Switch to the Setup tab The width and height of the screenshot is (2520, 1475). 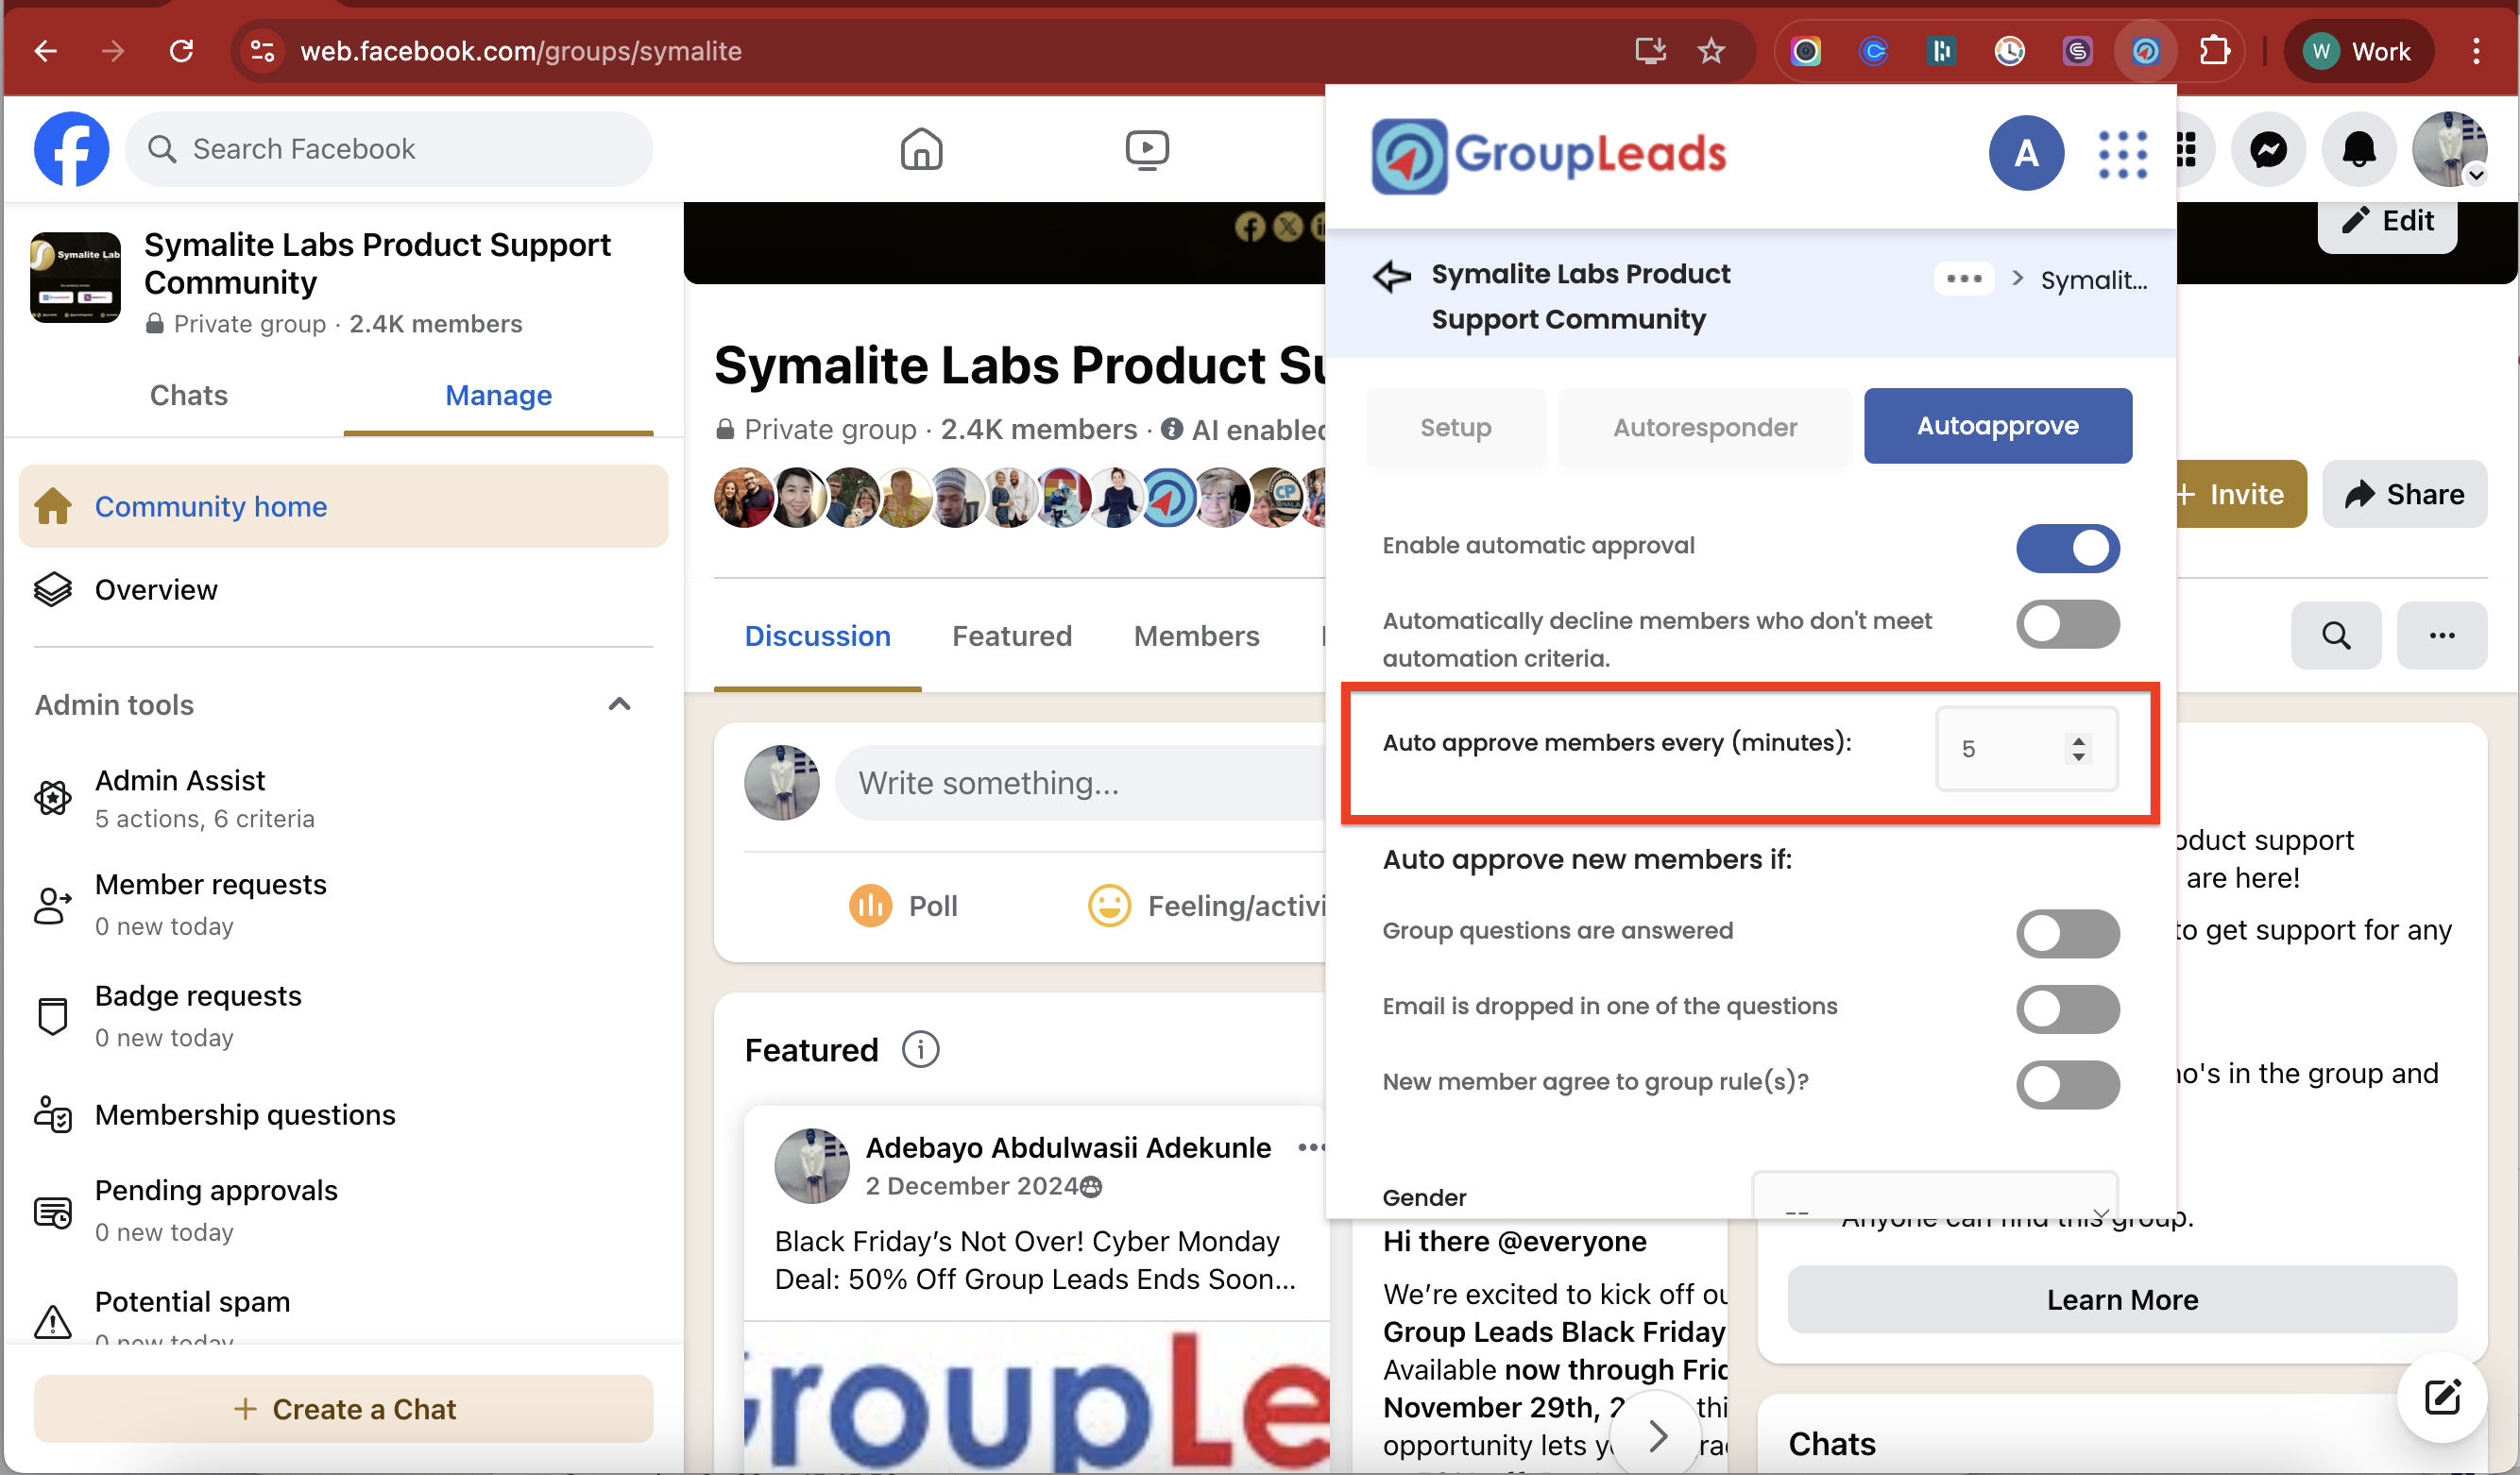[1455, 427]
